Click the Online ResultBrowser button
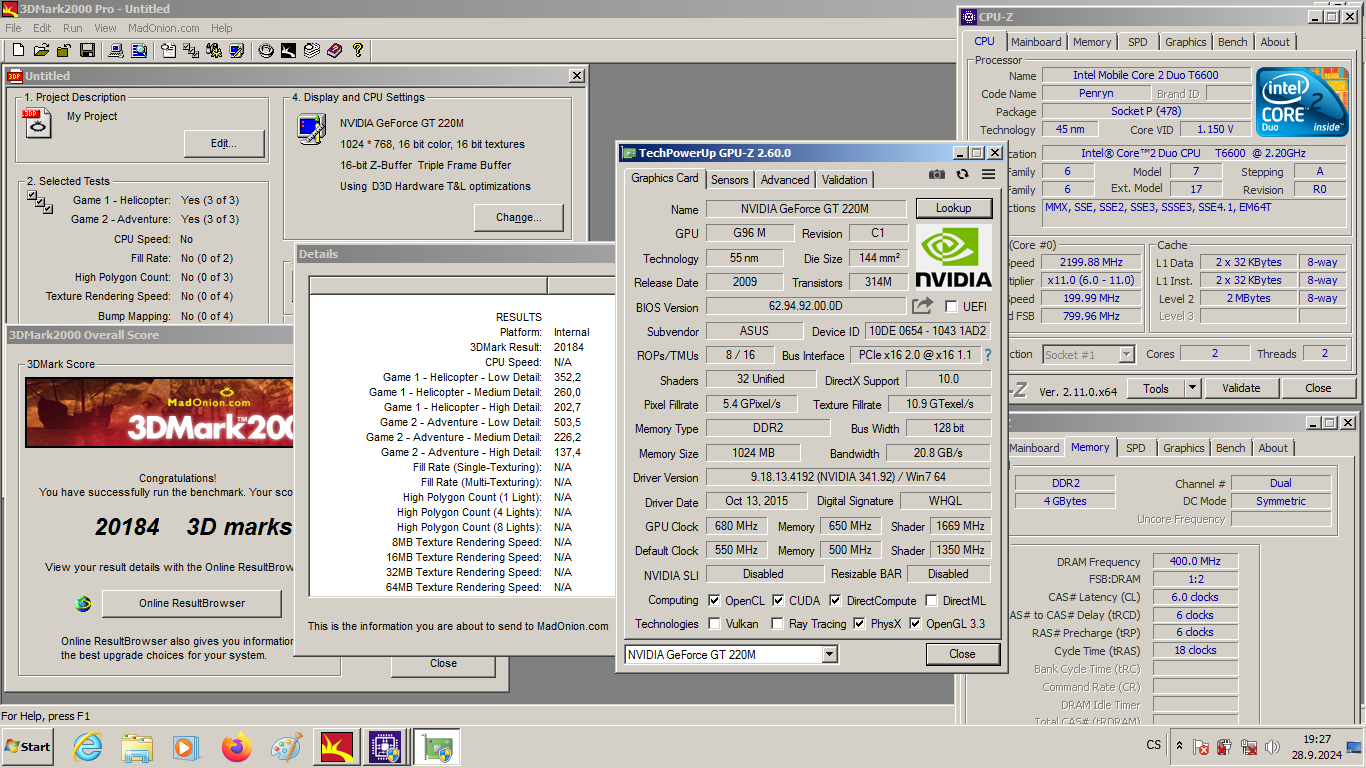Image resolution: width=1366 pixels, height=768 pixels. [192, 603]
